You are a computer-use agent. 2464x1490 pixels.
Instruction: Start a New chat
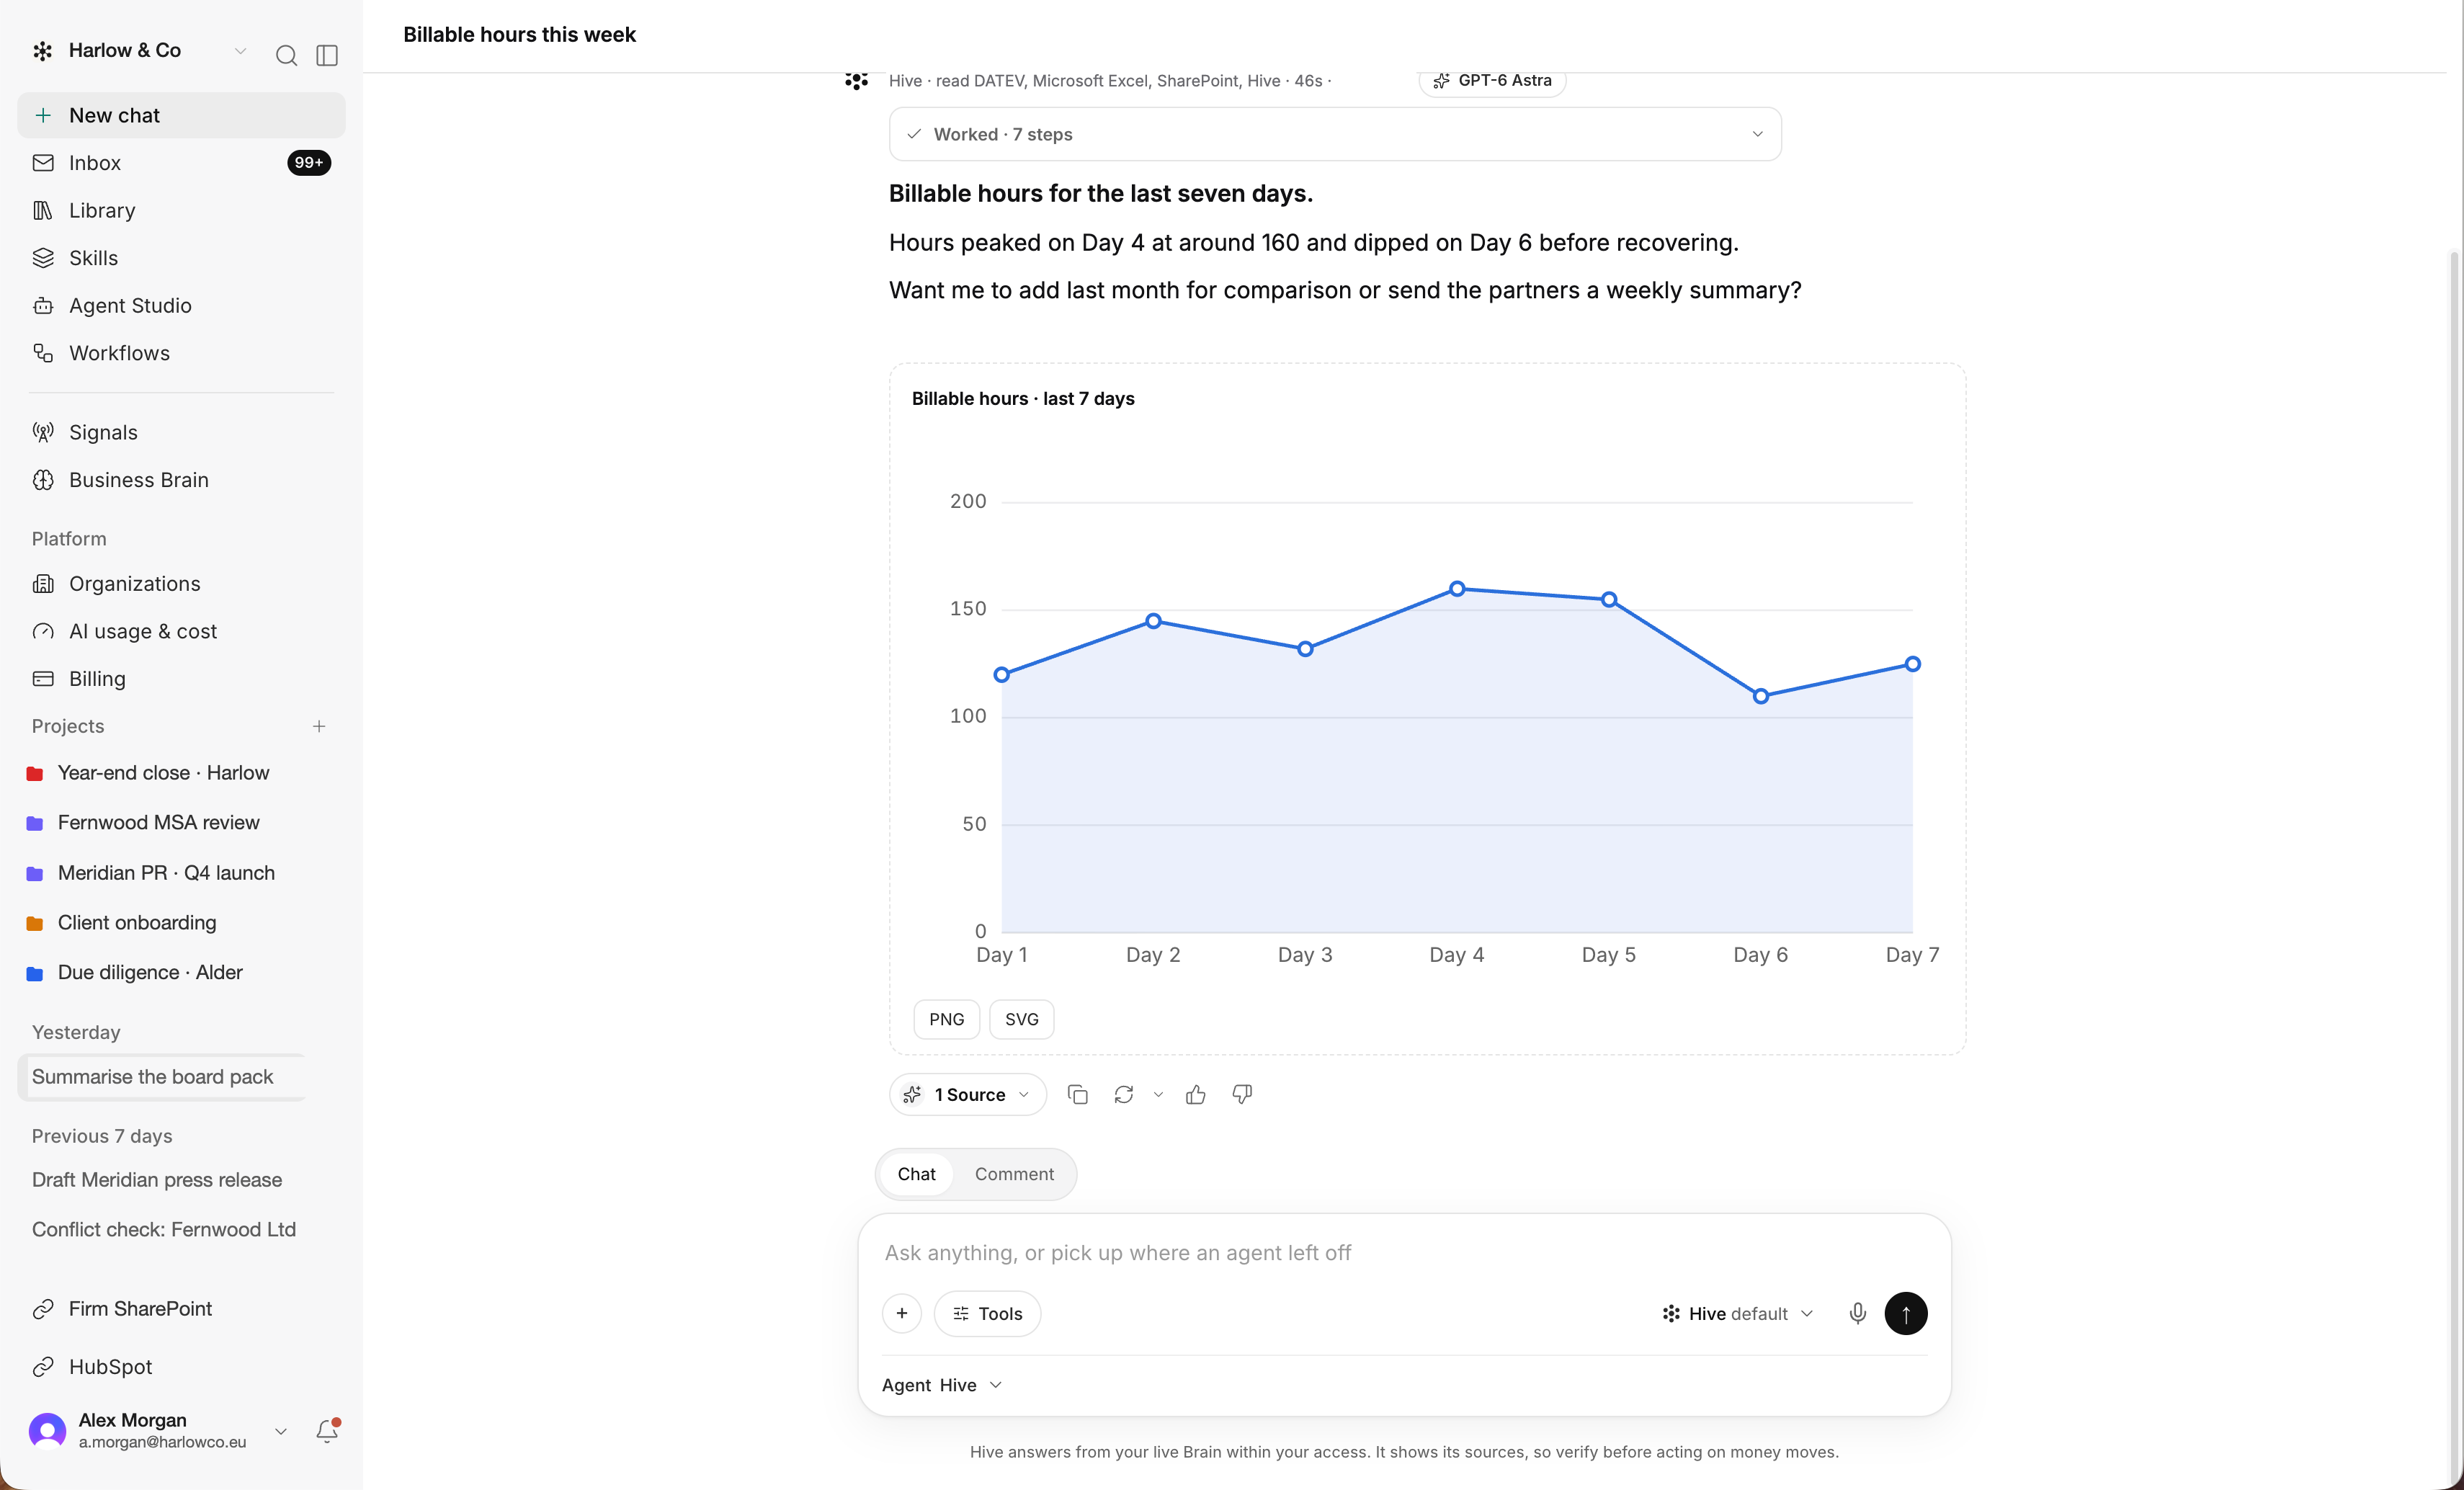coord(181,116)
